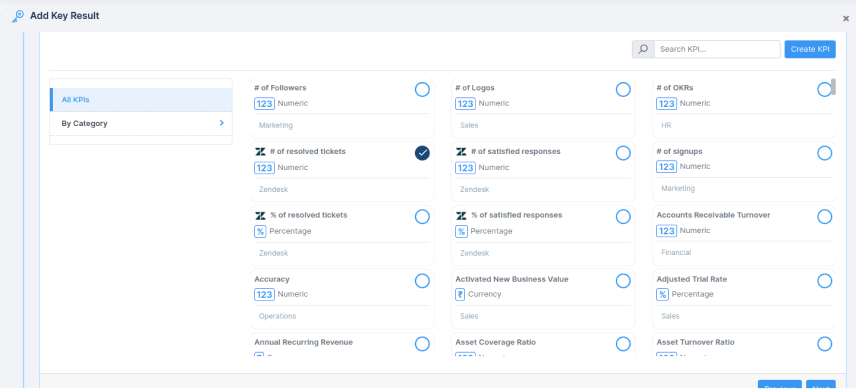Click into the Search KPI field

[x=717, y=49]
